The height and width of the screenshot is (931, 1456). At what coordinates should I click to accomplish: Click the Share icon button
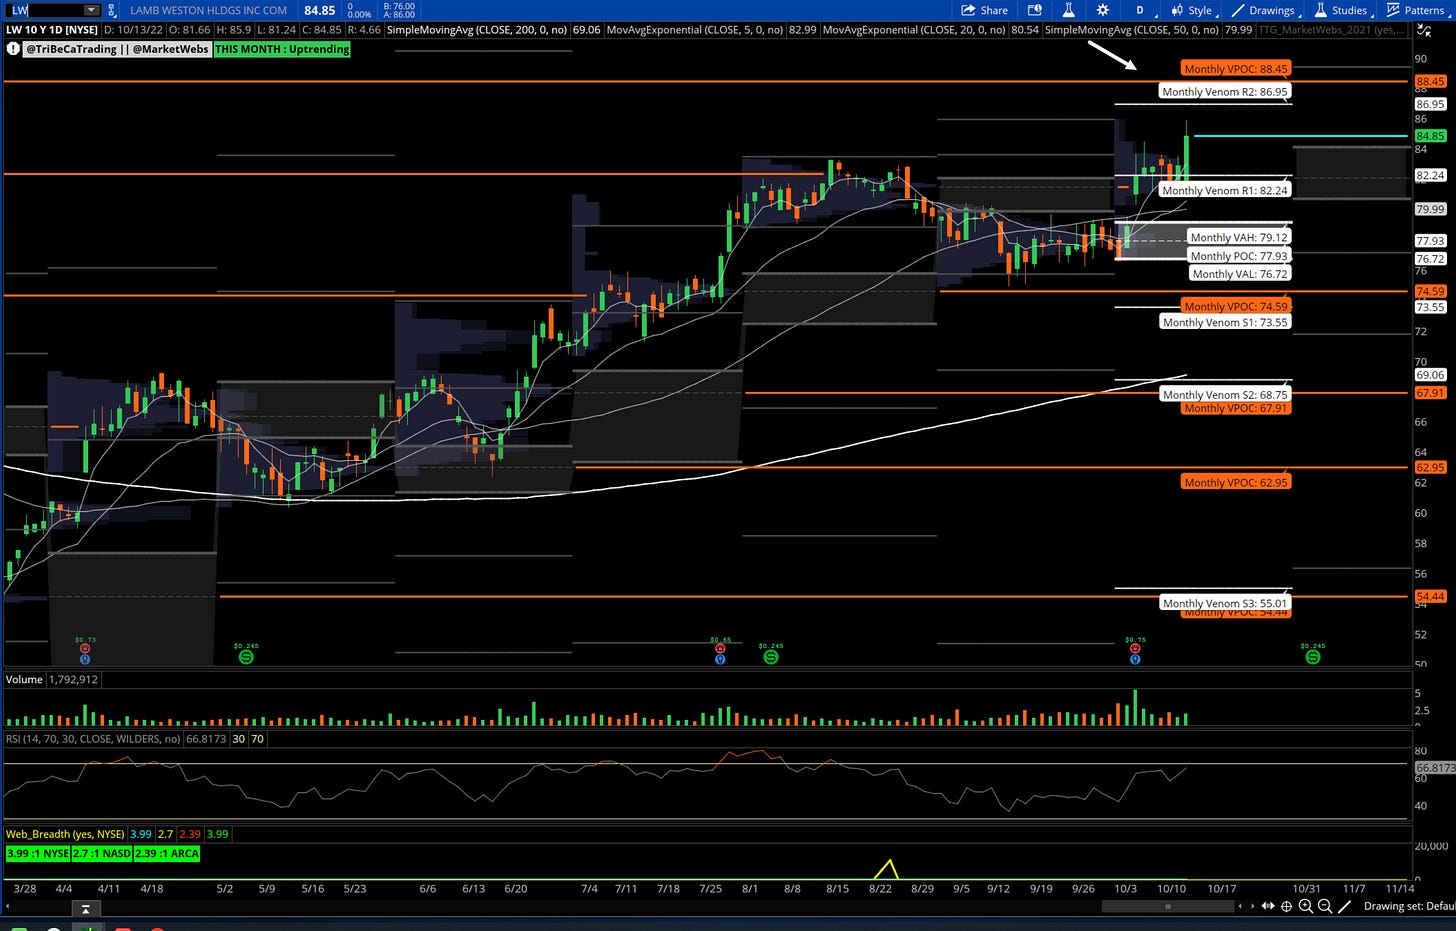coord(984,10)
